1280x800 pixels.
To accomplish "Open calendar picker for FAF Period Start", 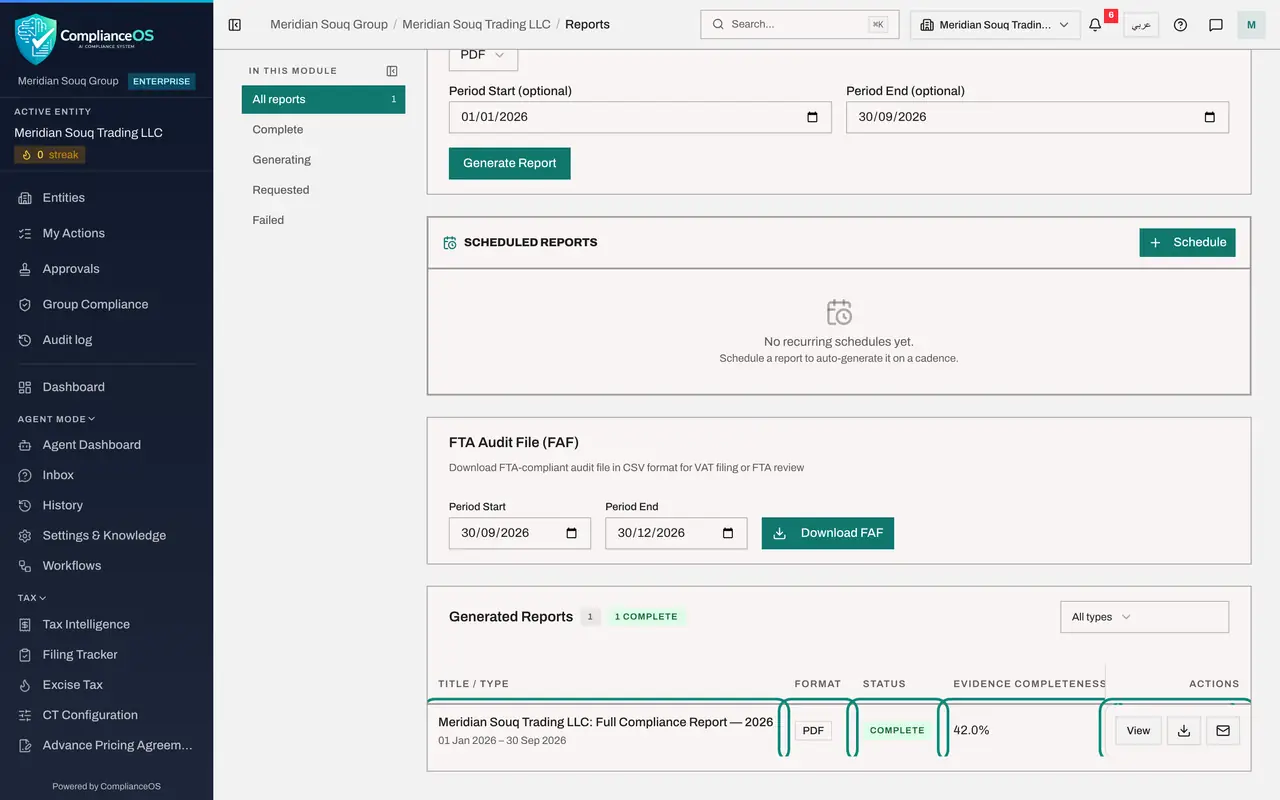I will coord(572,533).
